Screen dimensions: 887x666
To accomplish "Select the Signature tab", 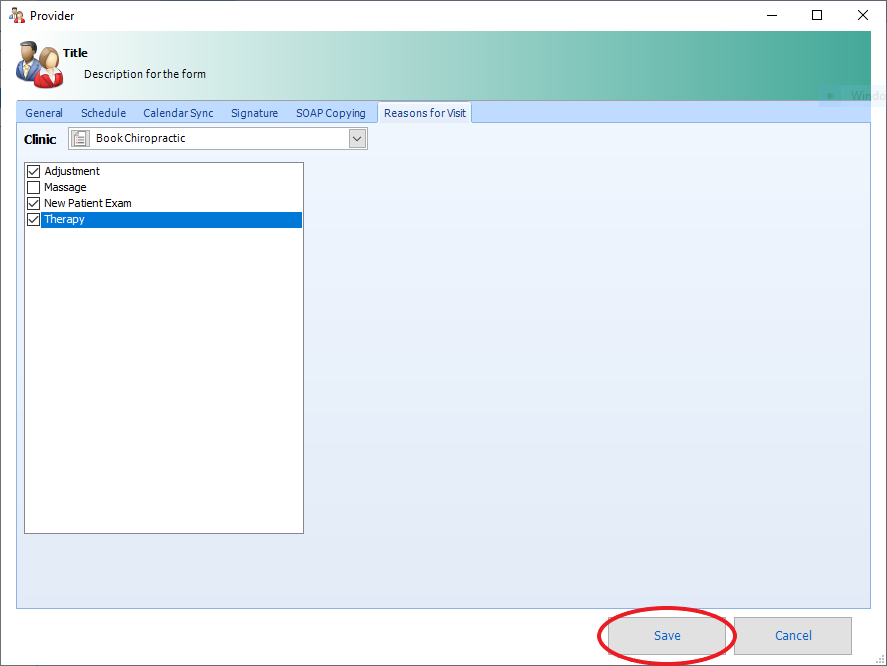I will point(254,113).
